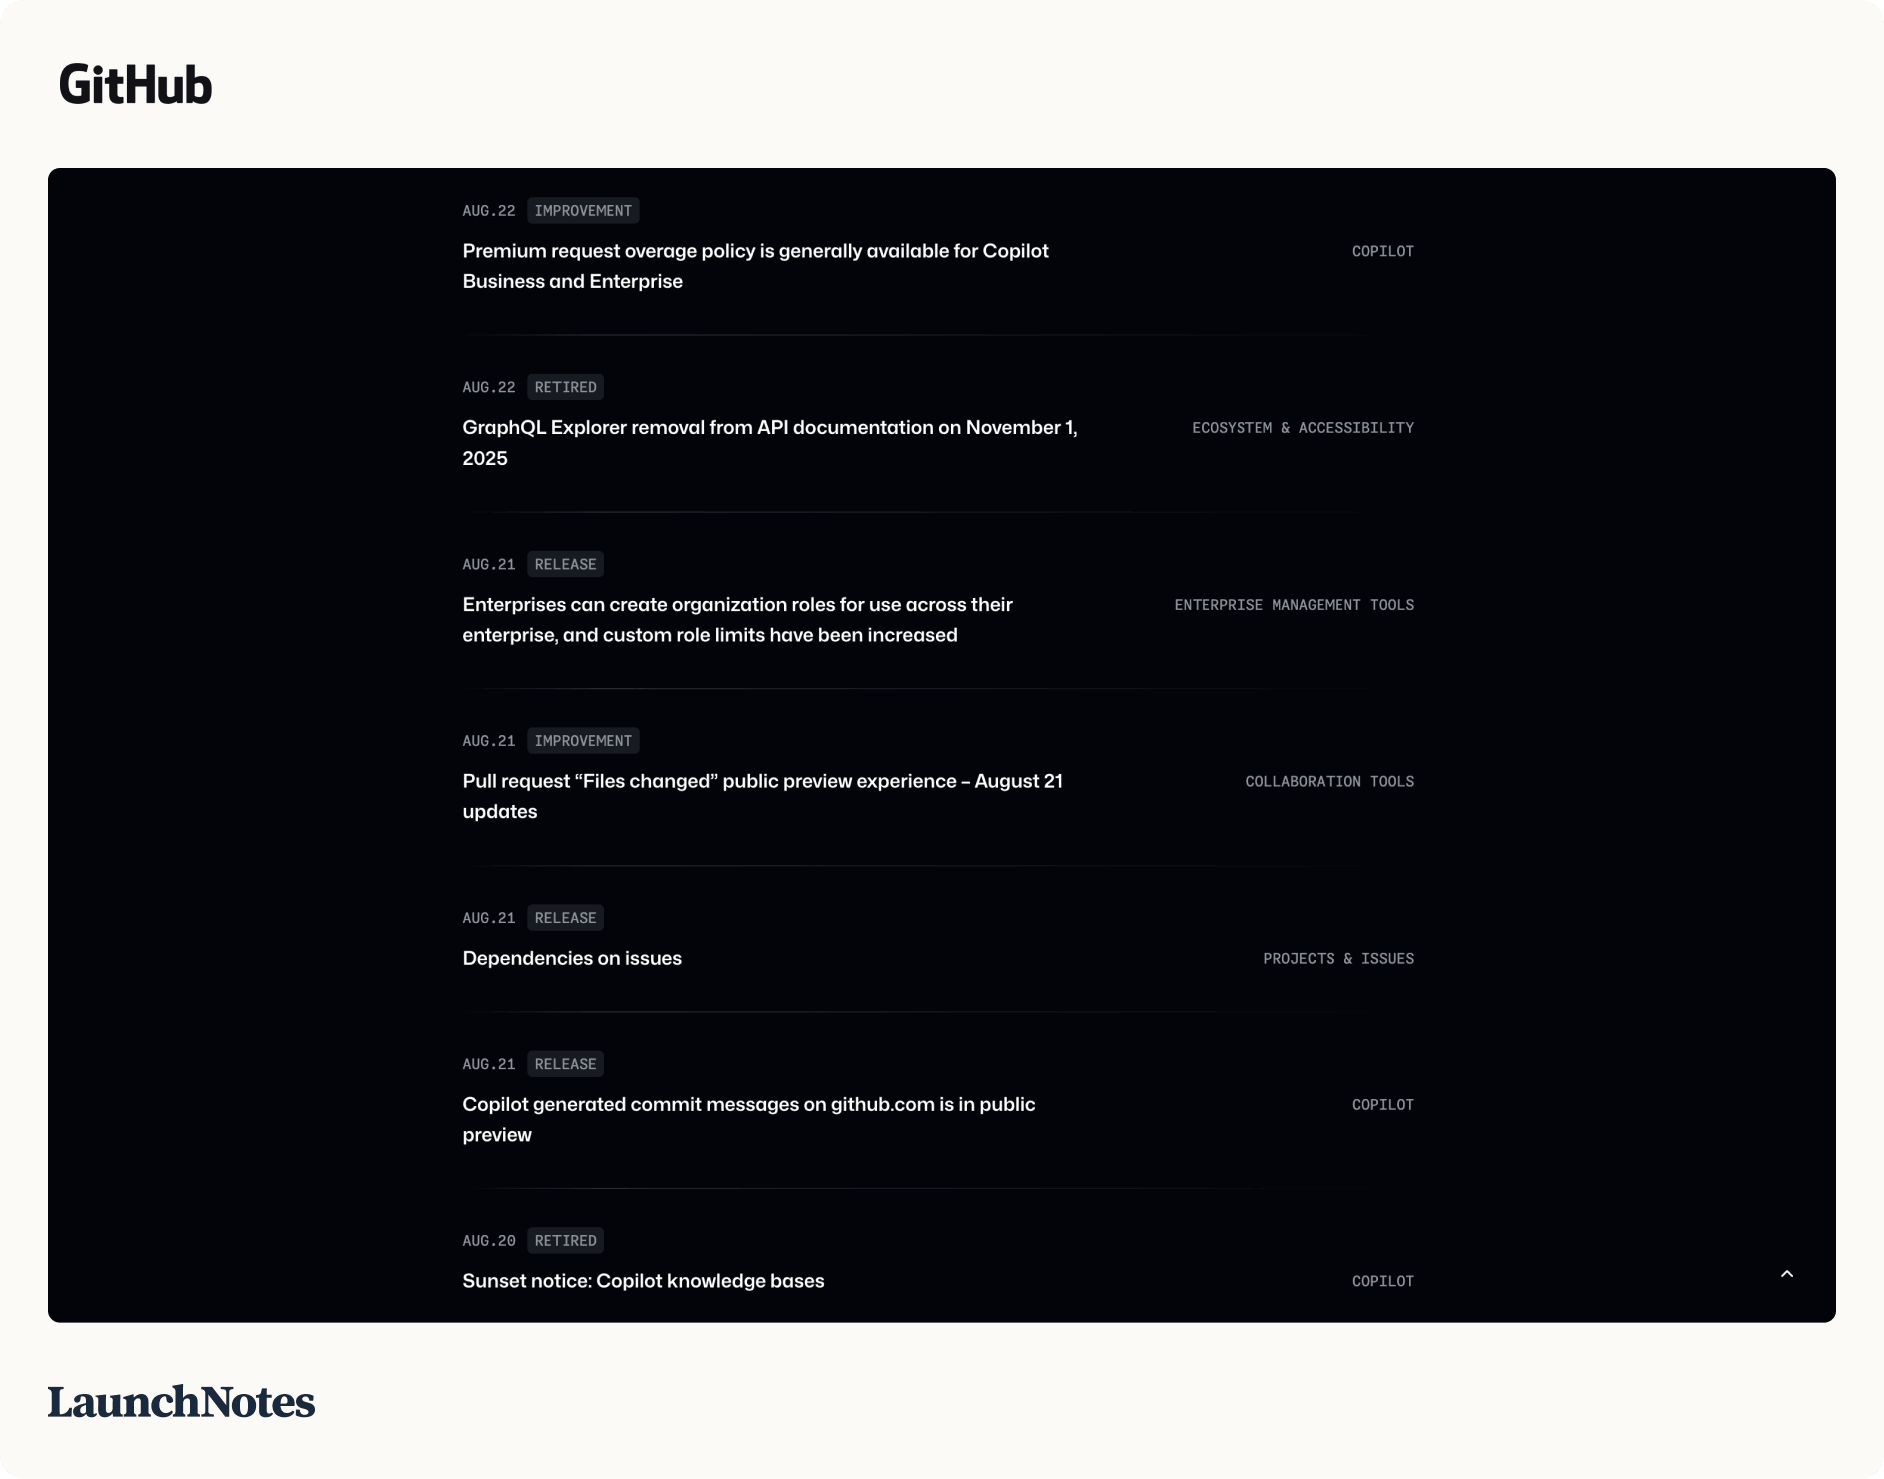
Task: Open the Premium request overage policy entry
Action: tap(755, 266)
